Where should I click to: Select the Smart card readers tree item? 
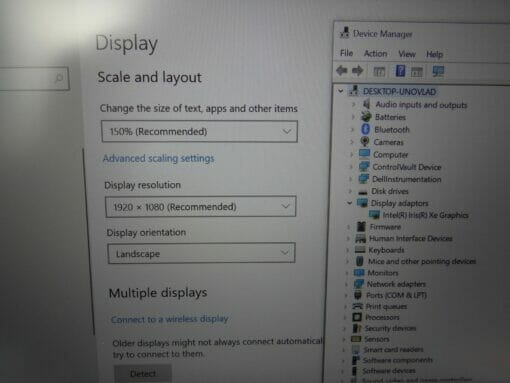[x=393, y=349]
